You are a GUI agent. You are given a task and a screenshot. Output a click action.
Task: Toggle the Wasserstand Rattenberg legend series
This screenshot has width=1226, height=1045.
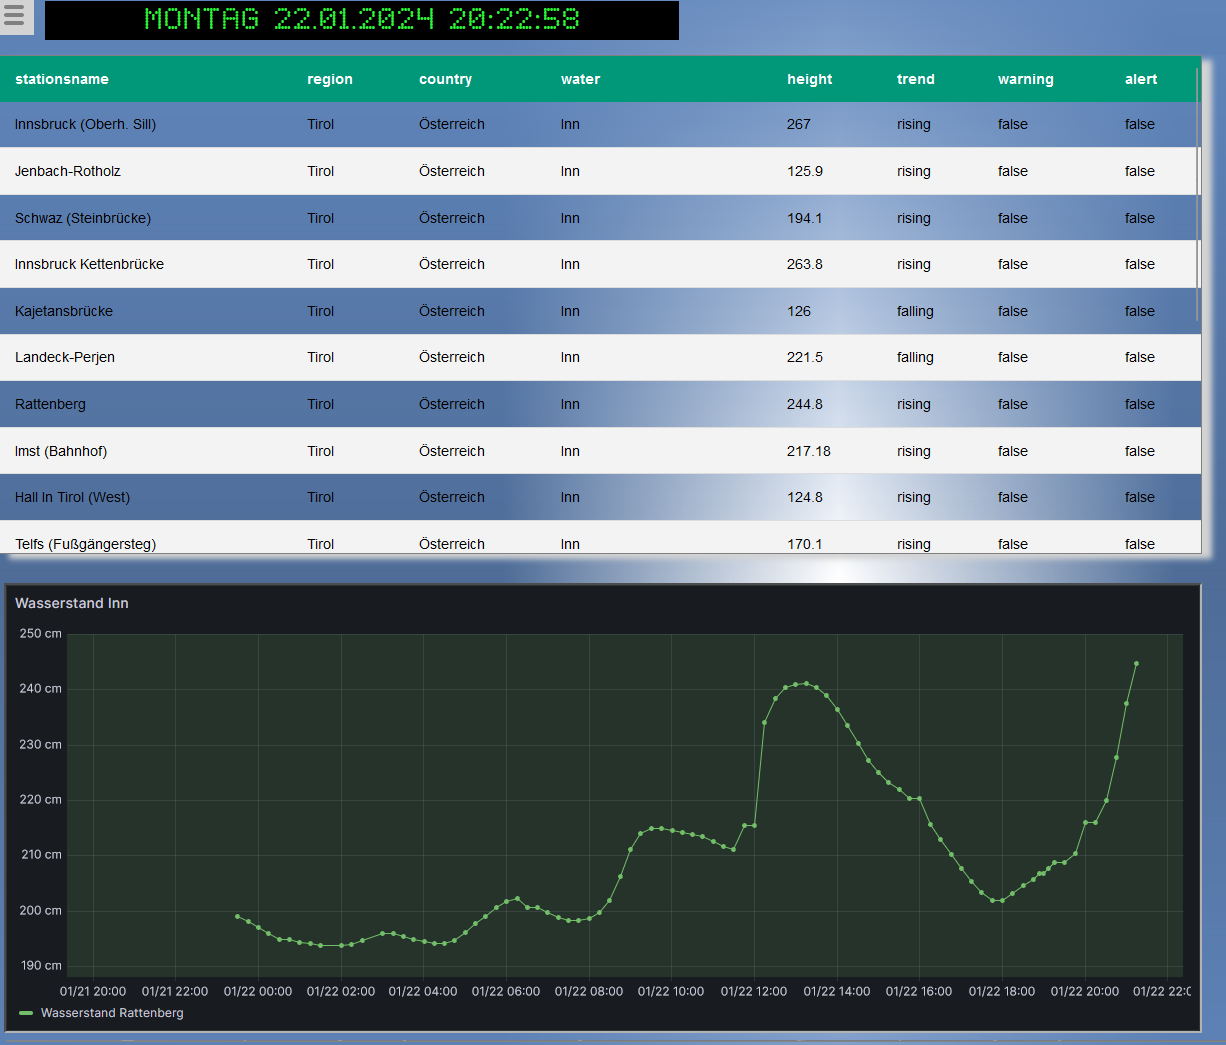(x=112, y=1013)
